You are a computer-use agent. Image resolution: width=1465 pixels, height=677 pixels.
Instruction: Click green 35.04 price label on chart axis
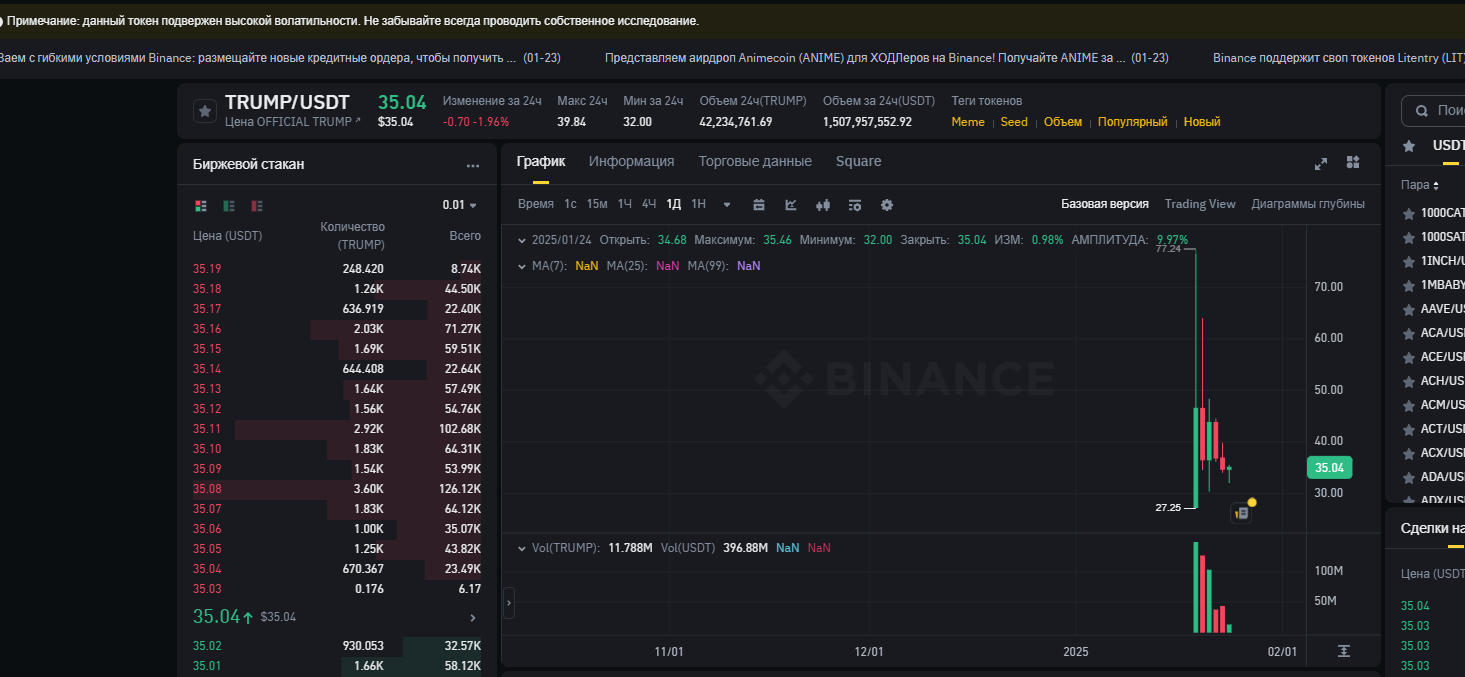[x=1330, y=467]
